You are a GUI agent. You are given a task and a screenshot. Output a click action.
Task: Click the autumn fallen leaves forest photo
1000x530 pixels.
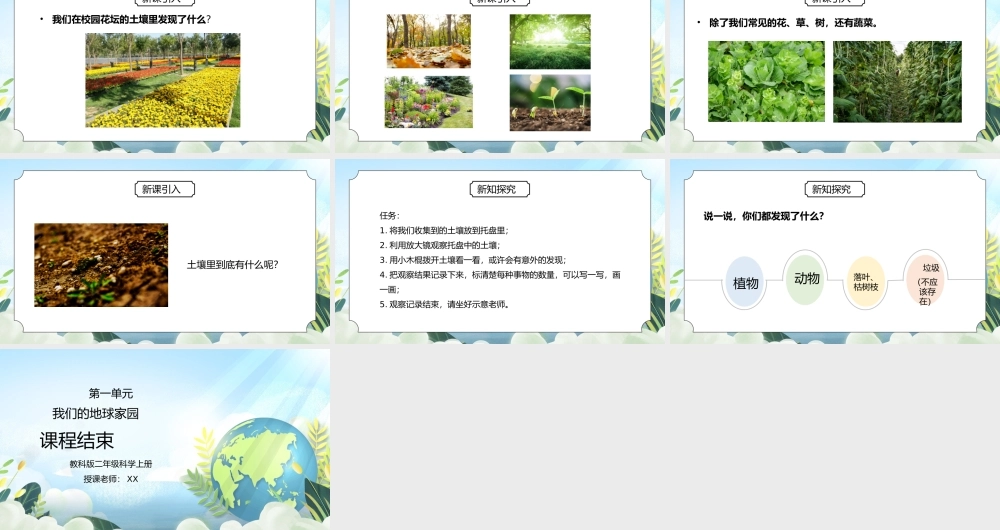(x=429, y=41)
